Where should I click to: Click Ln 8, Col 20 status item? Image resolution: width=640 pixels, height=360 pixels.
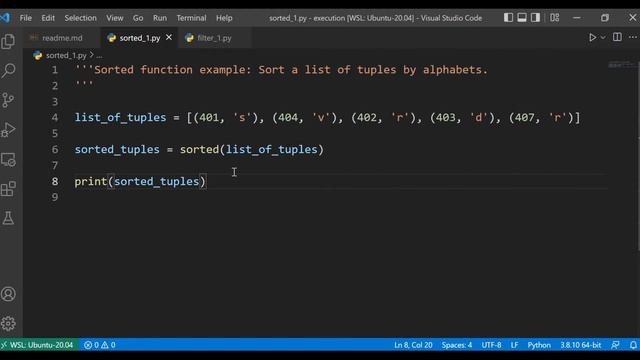(x=413, y=345)
